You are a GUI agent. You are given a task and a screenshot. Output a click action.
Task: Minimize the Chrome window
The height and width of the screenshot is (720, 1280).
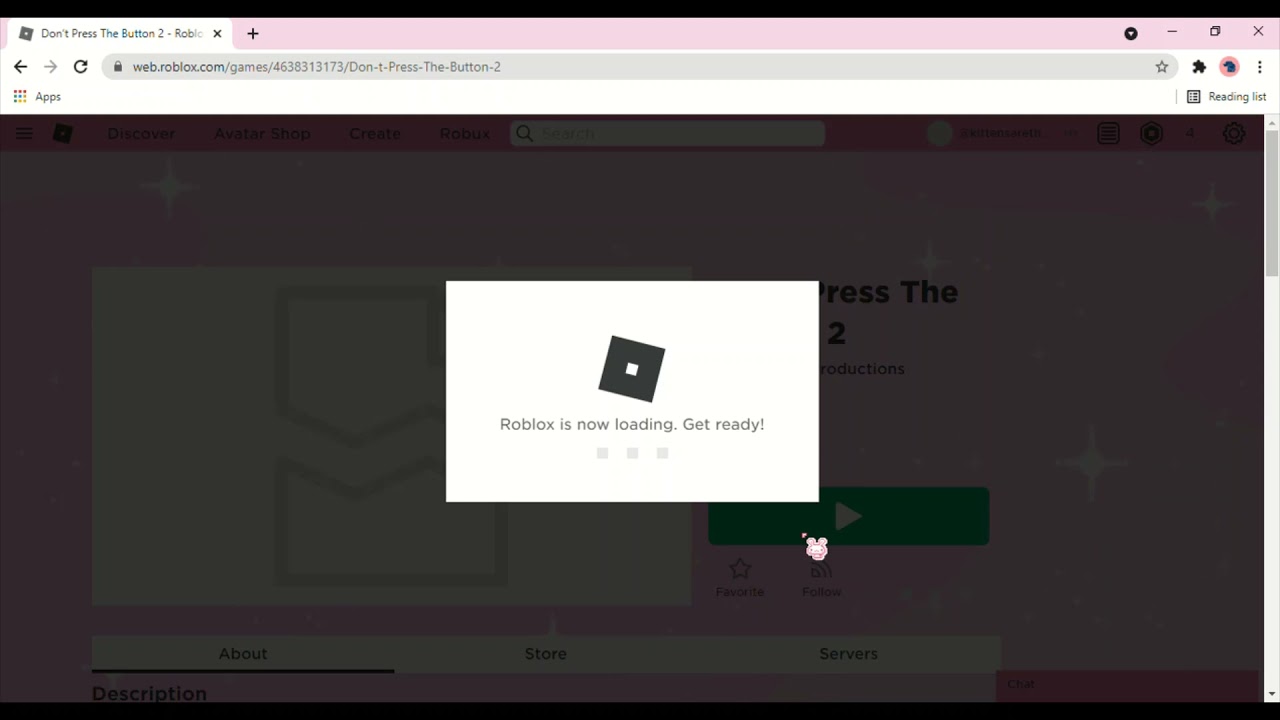[x=1172, y=32]
